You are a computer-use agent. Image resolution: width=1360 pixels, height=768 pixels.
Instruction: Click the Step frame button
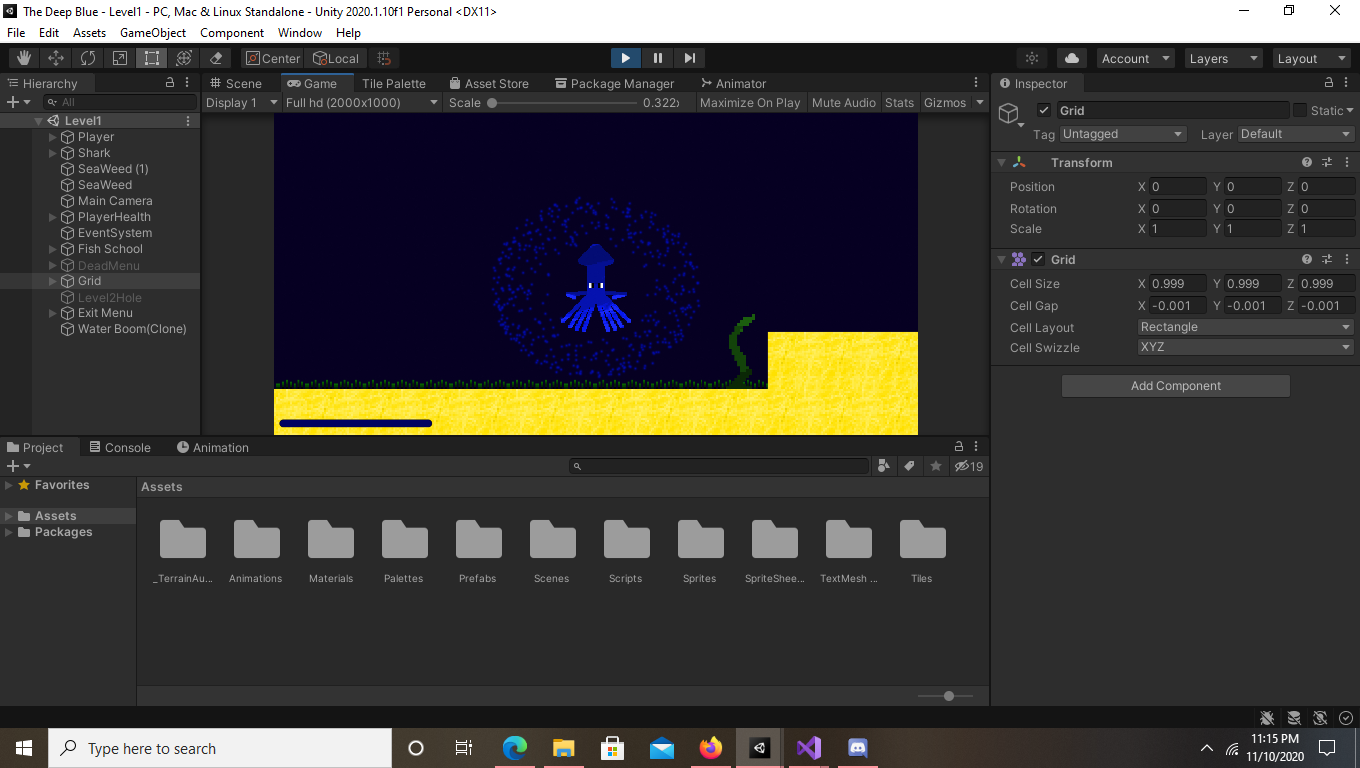[690, 58]
